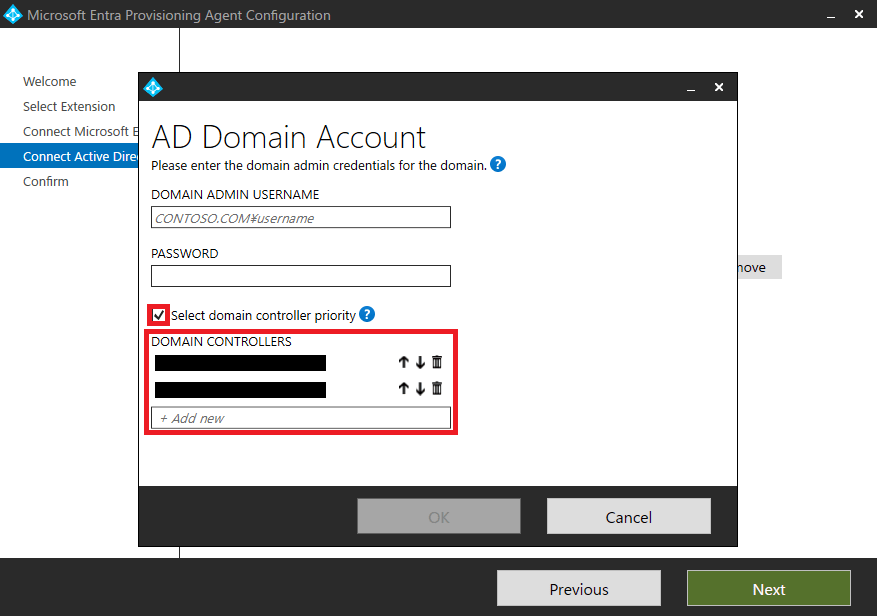Open help for domain controller priority

pyautogui.click(x=367, y=314)
